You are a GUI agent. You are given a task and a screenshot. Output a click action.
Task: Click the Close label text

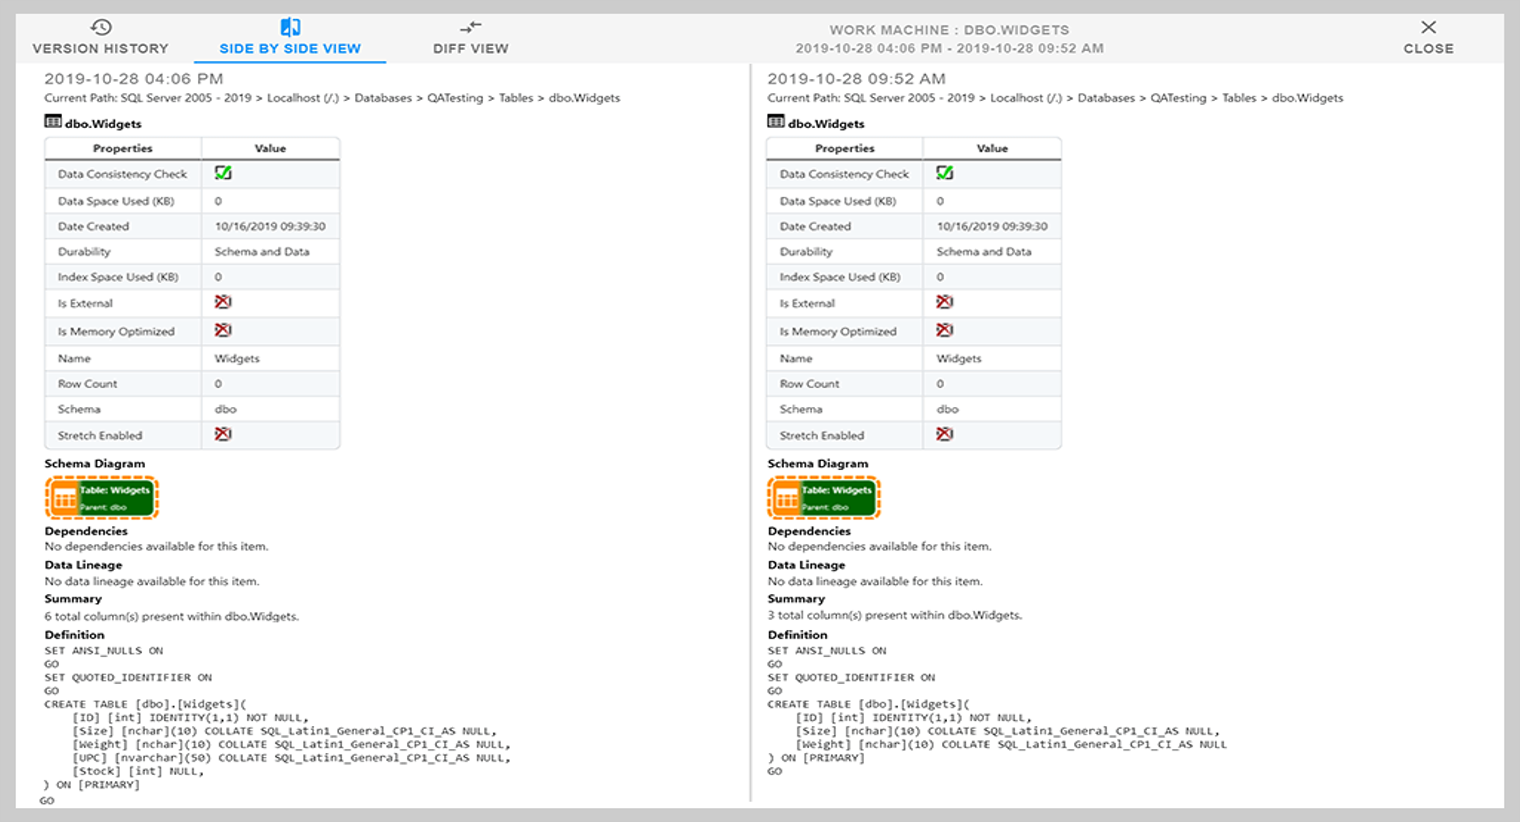point(1428,48)
